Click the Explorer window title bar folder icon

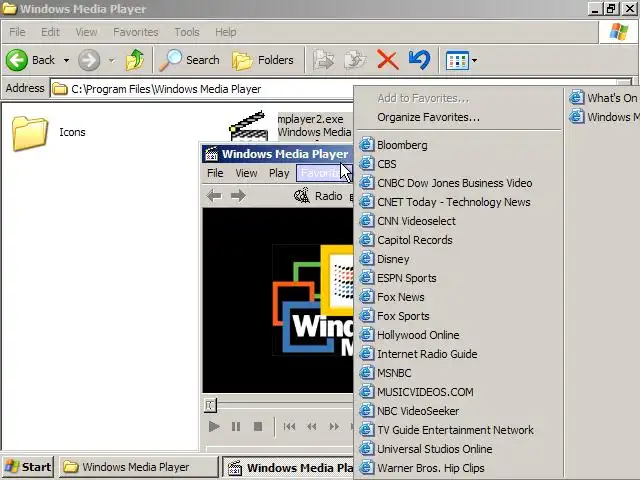[9, 9]
